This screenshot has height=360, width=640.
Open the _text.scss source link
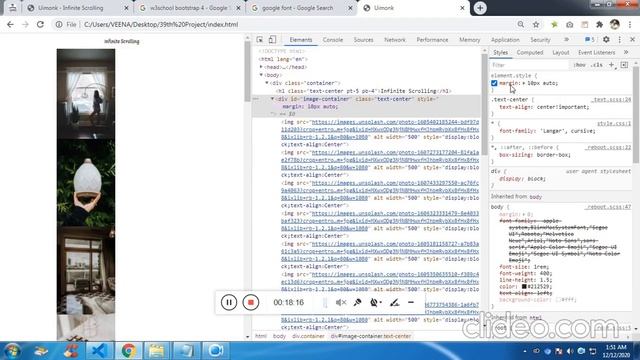tap(611, 100)
